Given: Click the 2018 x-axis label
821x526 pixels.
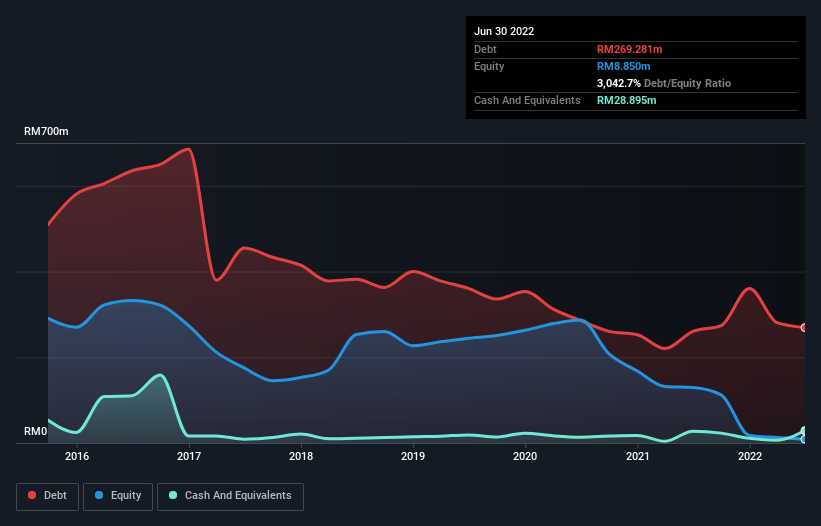Looking at the screenshot, I should click(x=301, y=456).
